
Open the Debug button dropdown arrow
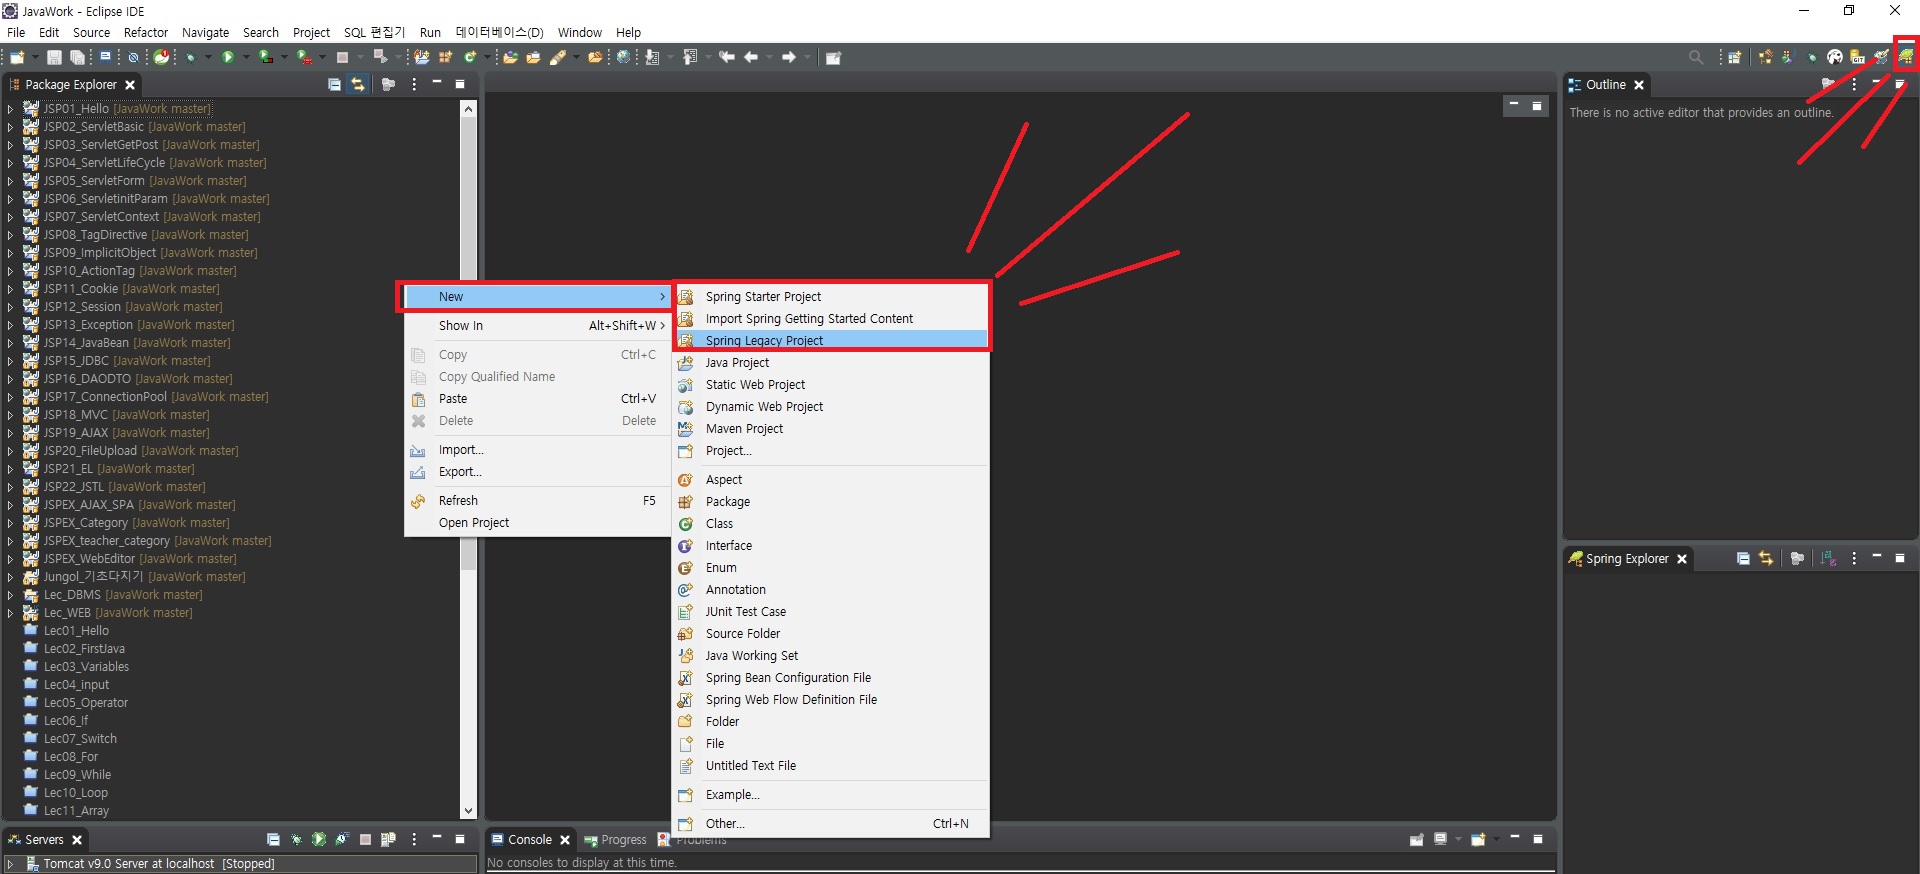208,57
